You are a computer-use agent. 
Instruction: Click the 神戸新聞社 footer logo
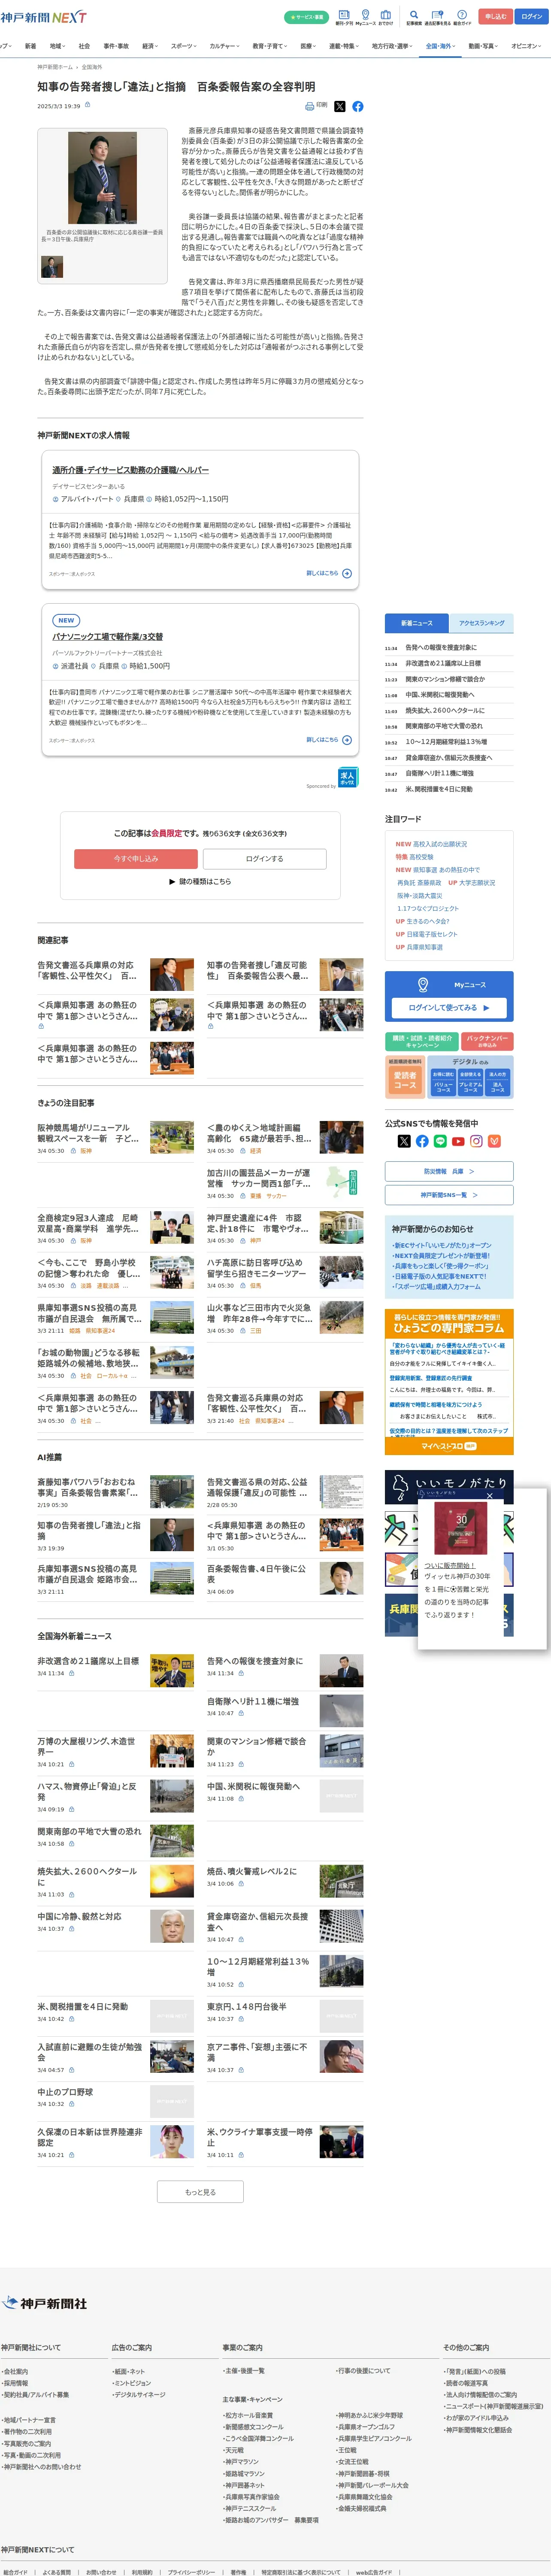tap(45, 2303)
